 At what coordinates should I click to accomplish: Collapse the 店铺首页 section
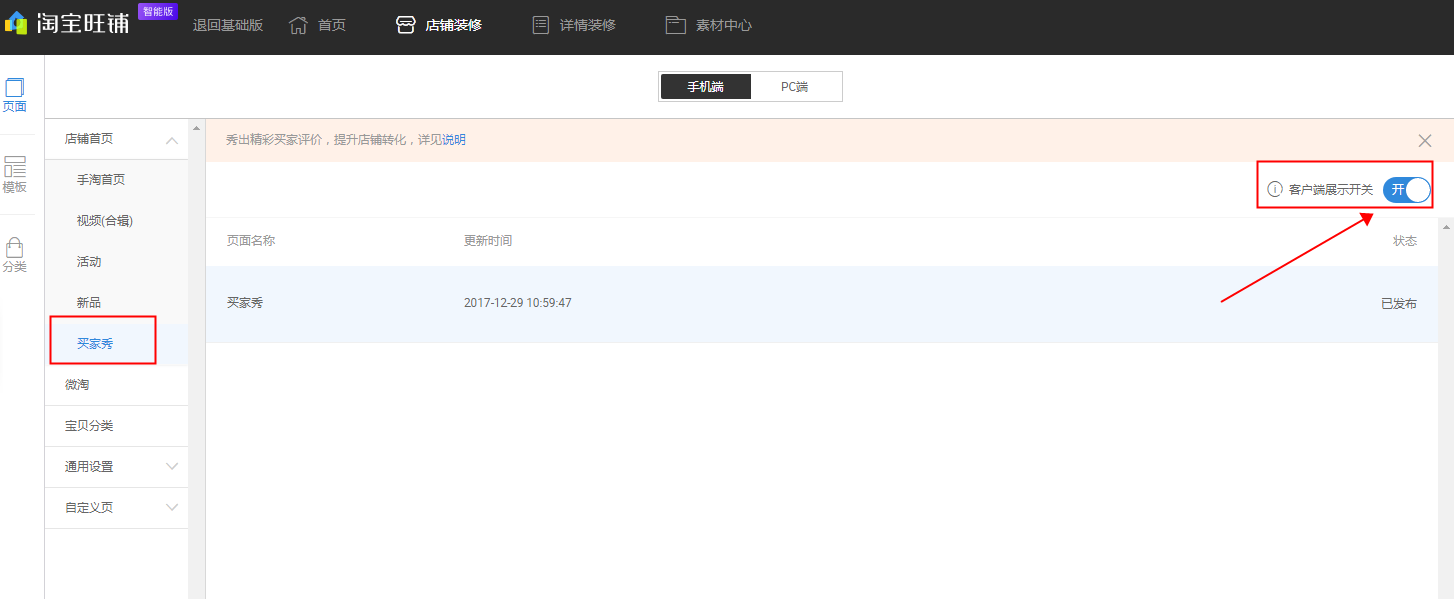point(172,139)
